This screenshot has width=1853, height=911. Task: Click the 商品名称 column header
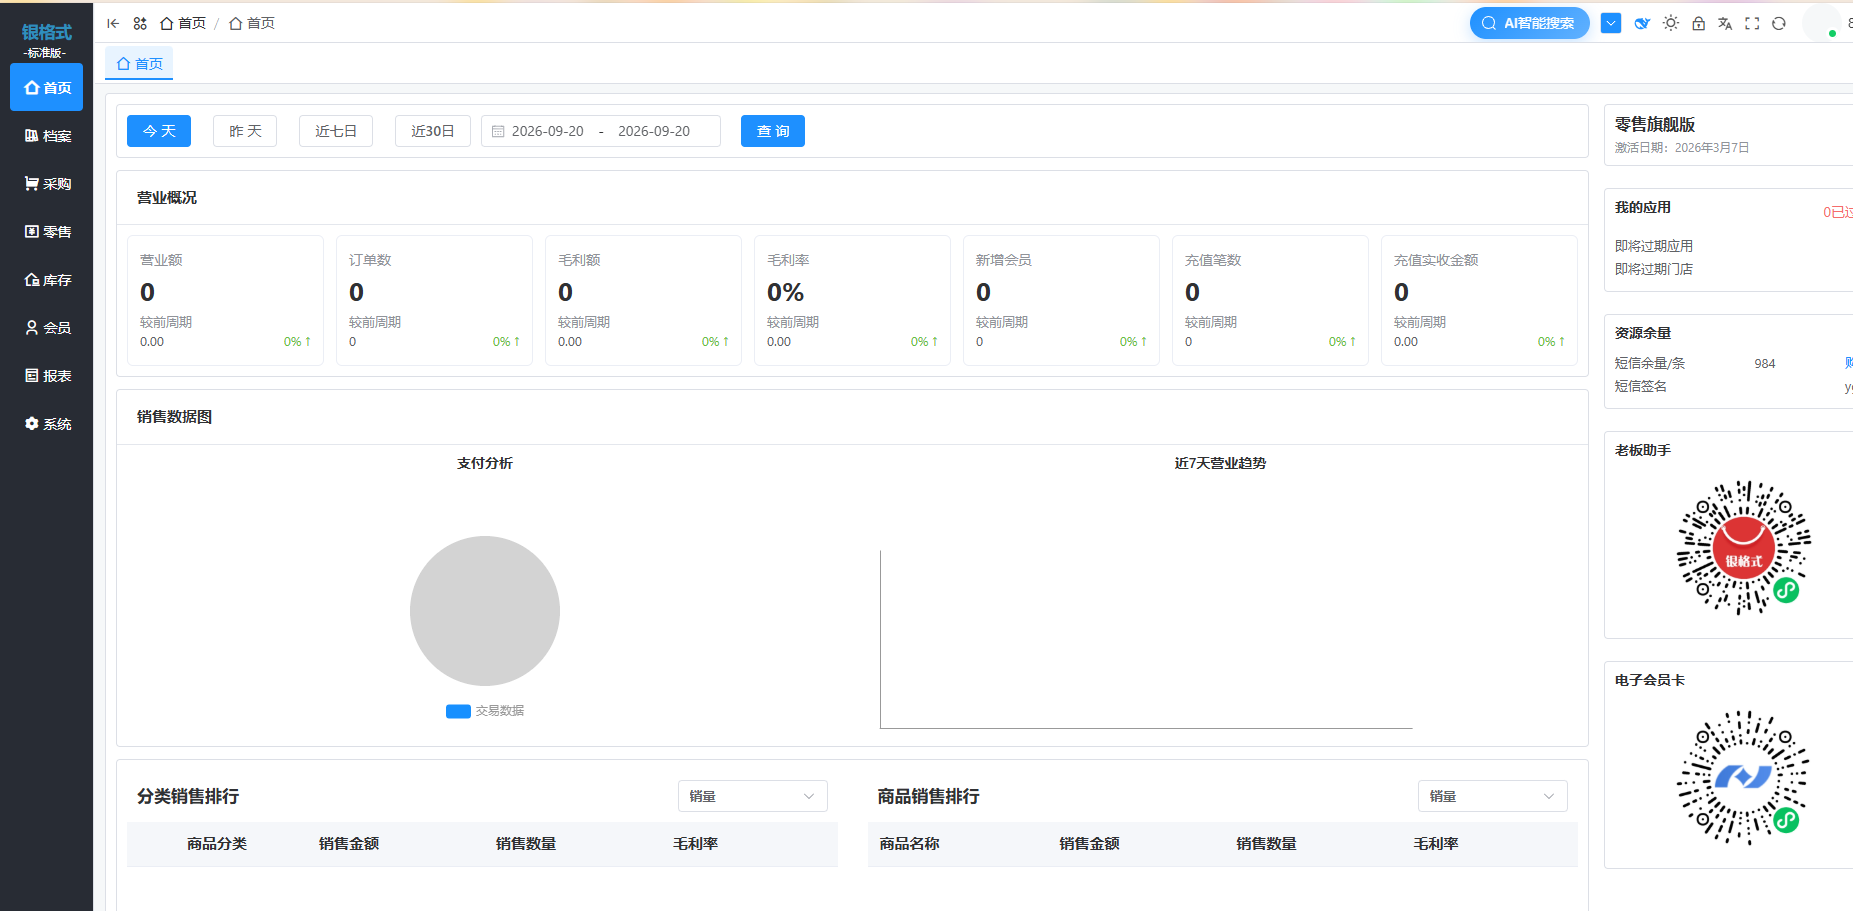[x=909, y=844]
